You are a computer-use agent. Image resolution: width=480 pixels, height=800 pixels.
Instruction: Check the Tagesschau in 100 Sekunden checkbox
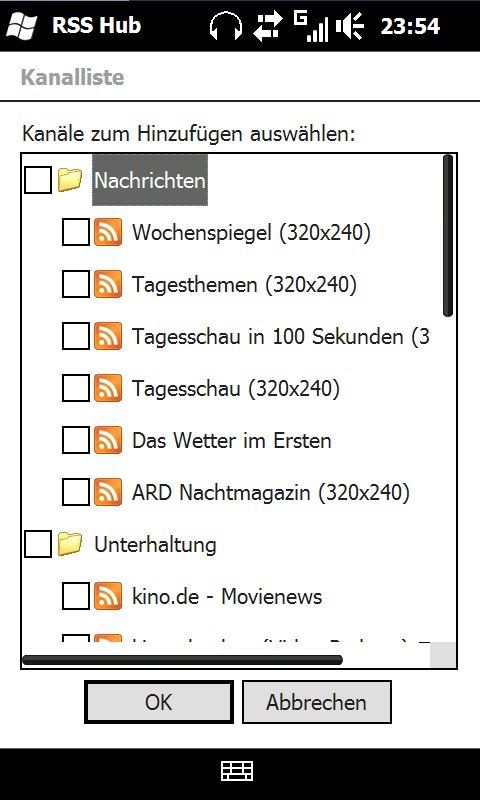[75, 336]
